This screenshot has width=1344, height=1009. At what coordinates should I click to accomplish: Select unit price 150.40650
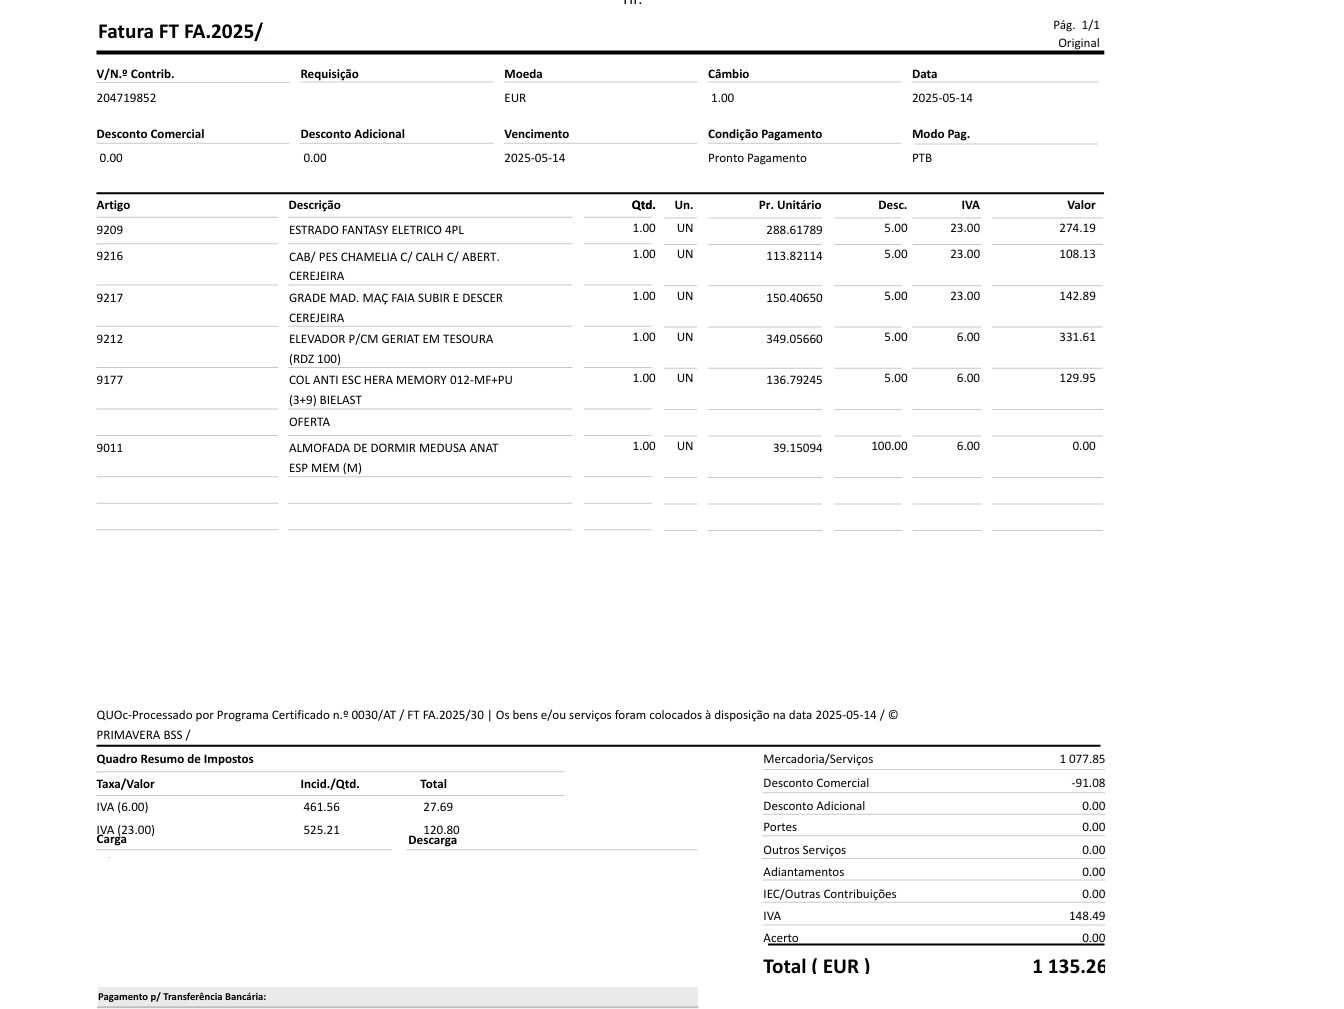click(x=794, y=298)
